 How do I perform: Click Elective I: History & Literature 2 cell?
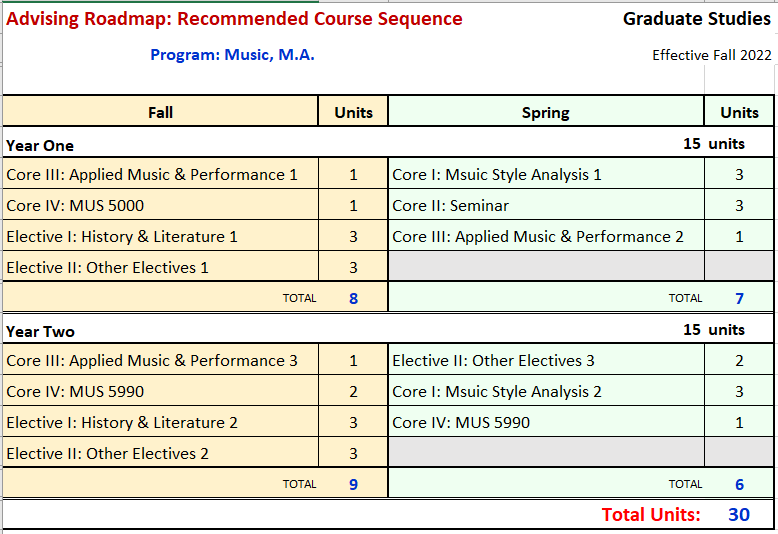(122, 423)
